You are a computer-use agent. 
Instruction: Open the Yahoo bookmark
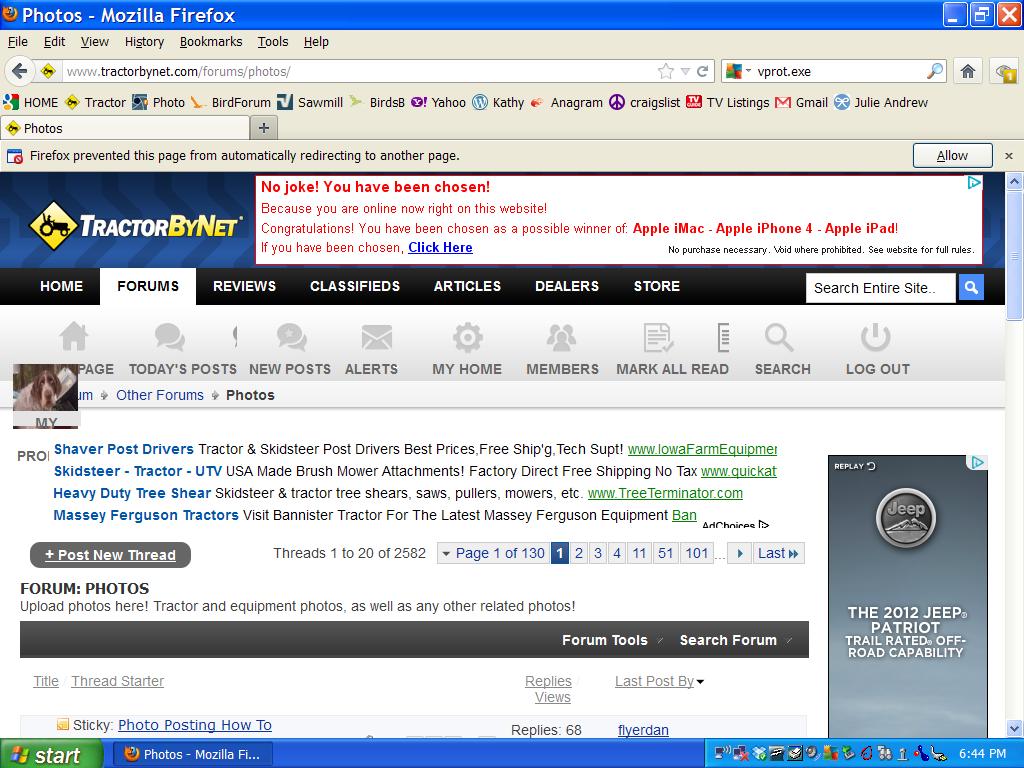(x=438, y=103)
